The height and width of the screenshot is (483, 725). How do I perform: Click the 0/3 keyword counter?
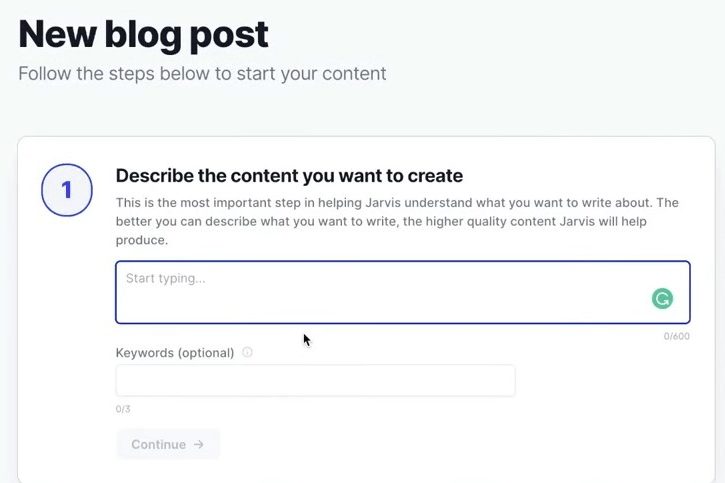coord(123,409)
